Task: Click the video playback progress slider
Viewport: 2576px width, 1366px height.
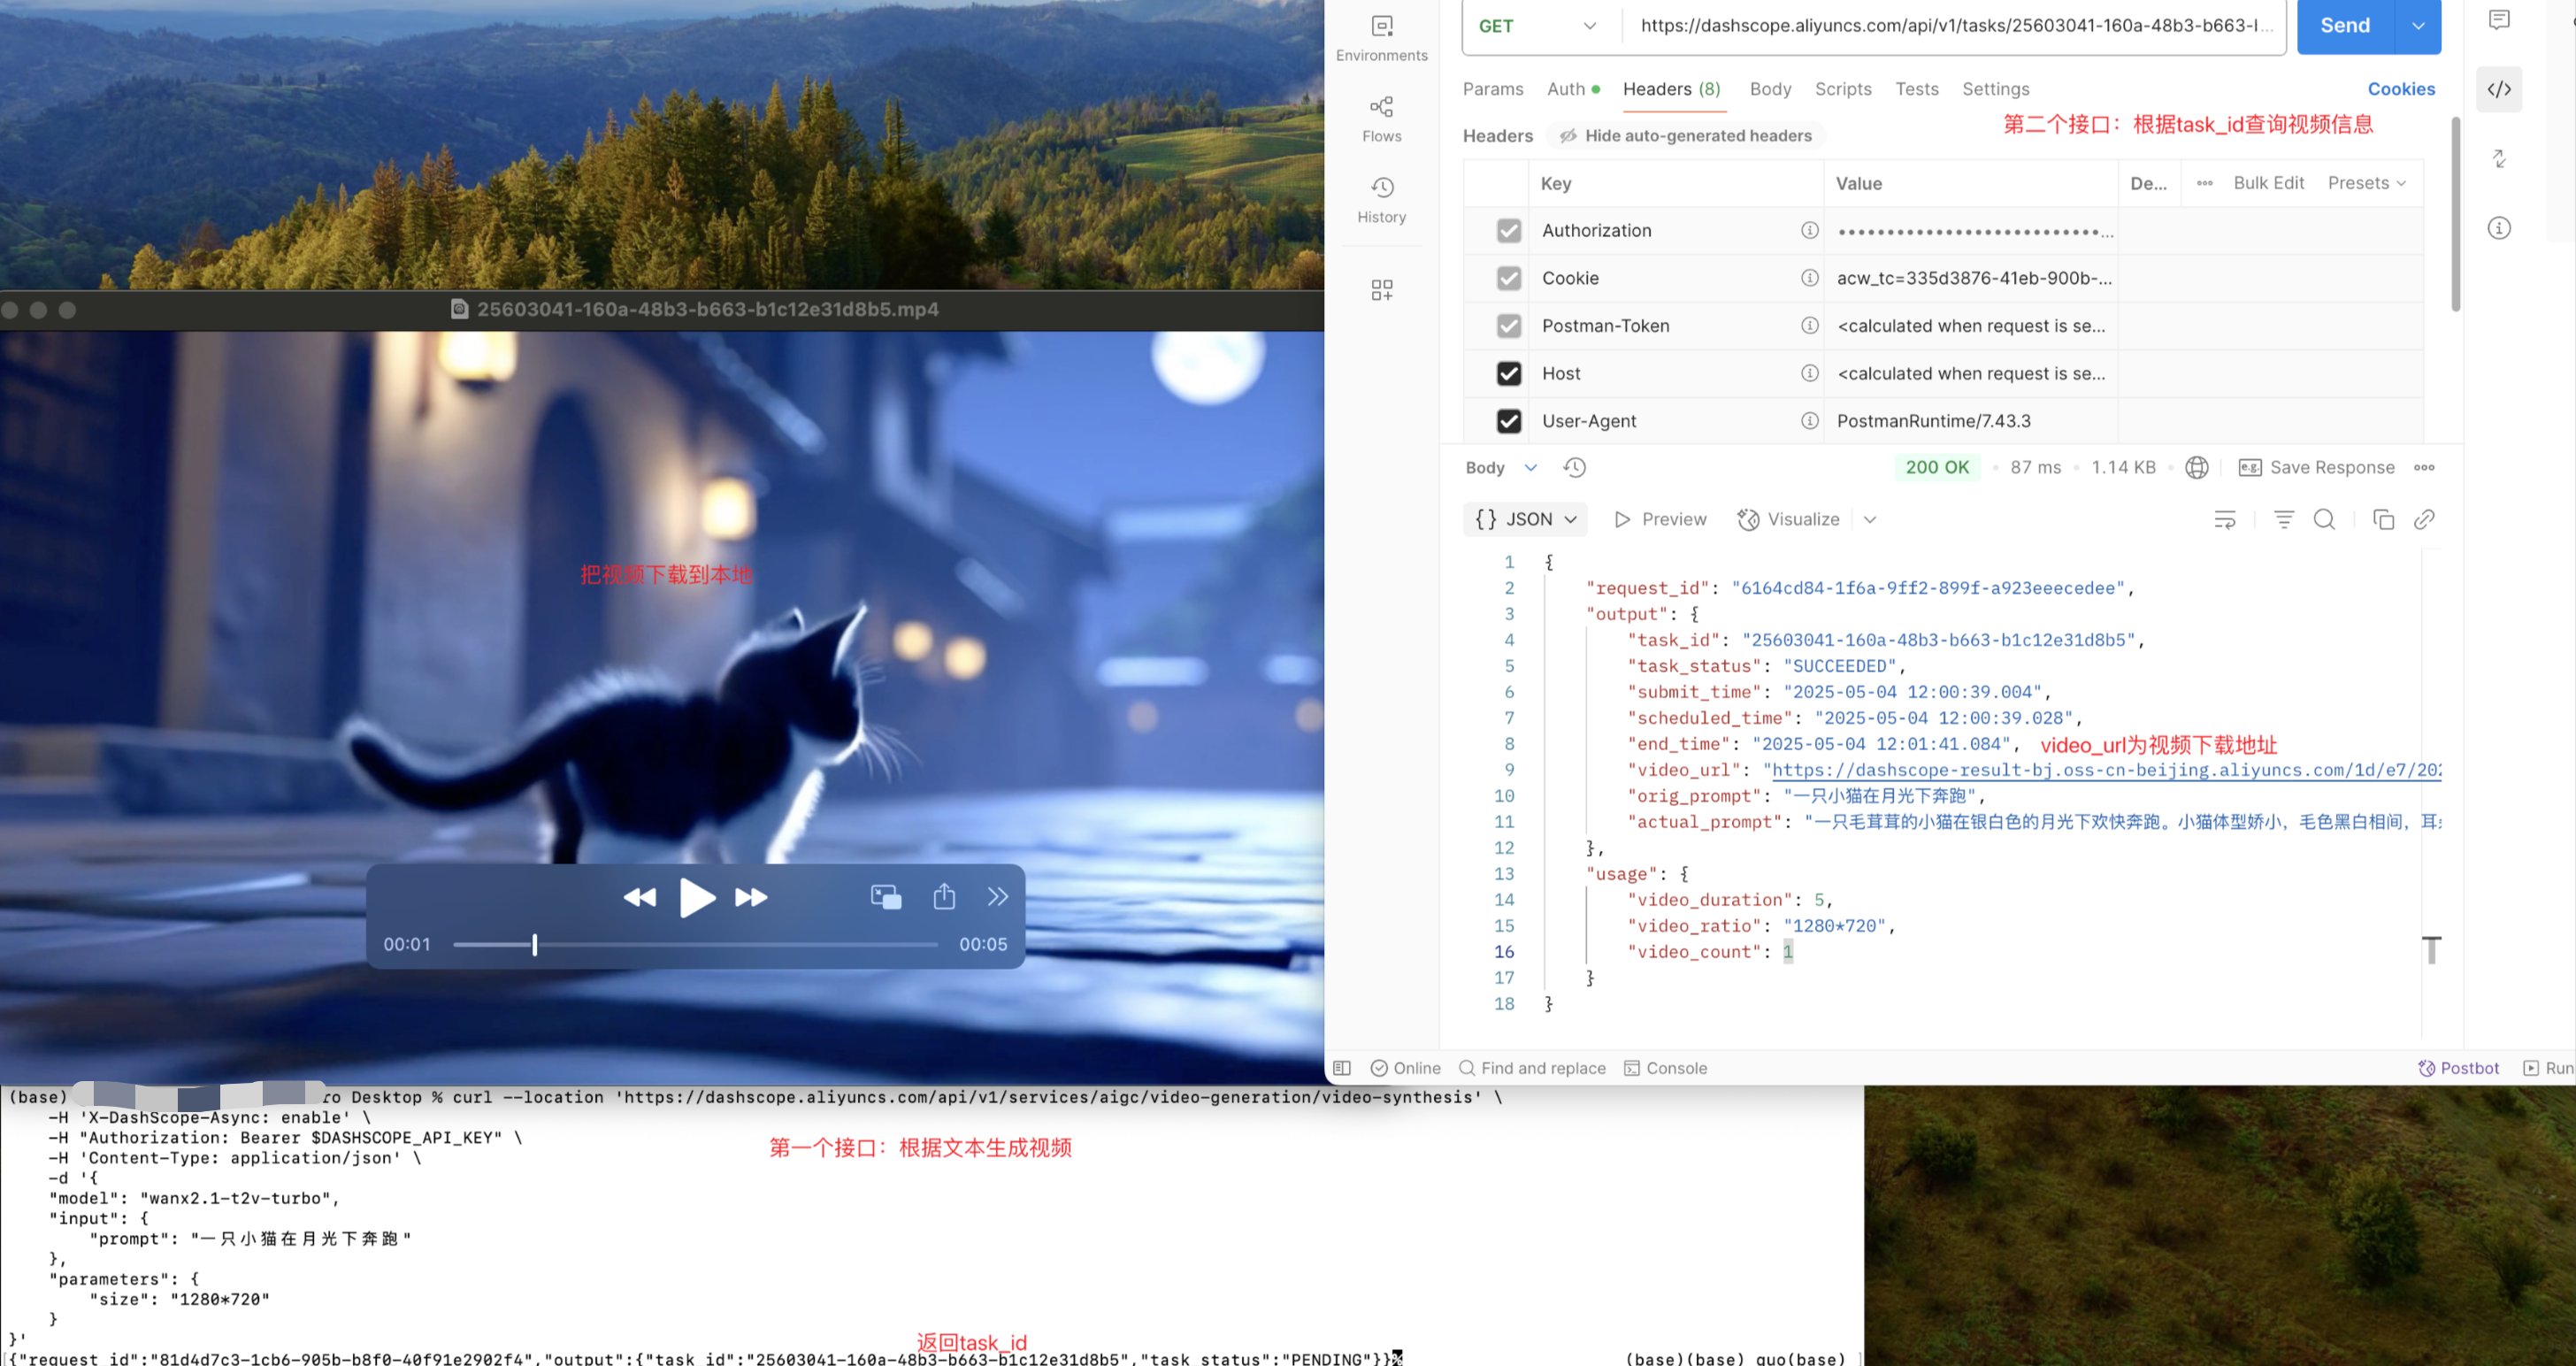Action: 695,944
